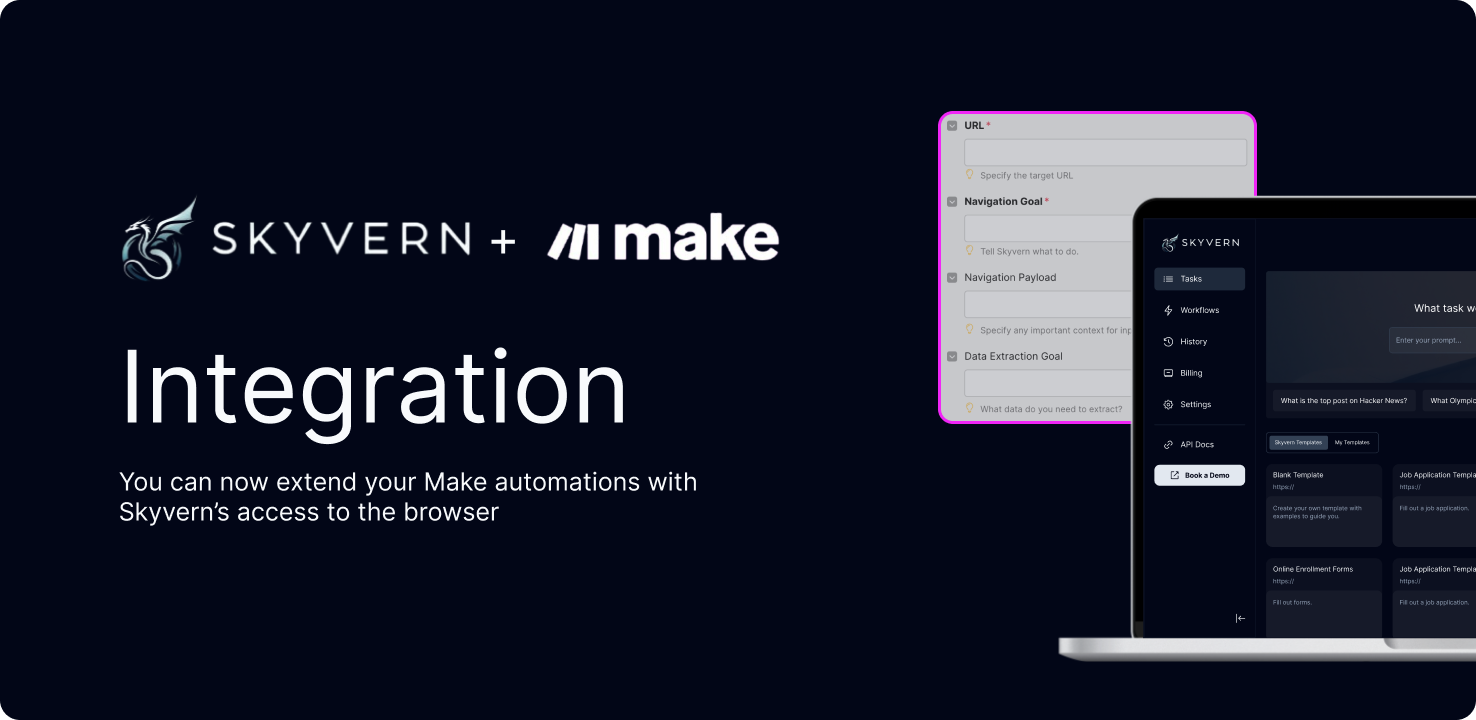This screenshot has height=720, width=1476.
Task: Click the external-link icon on Book a Demo
Action: pos(1175,476)
